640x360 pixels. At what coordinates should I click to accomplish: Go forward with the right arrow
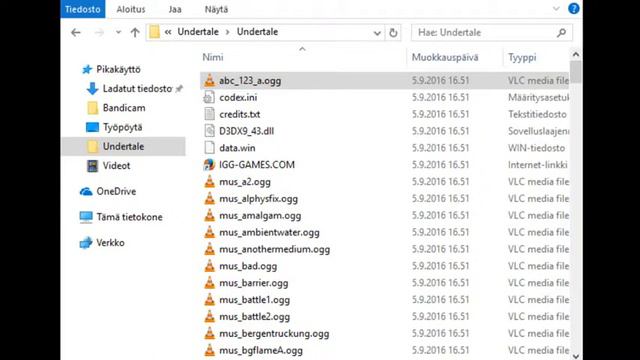[99, 32]
